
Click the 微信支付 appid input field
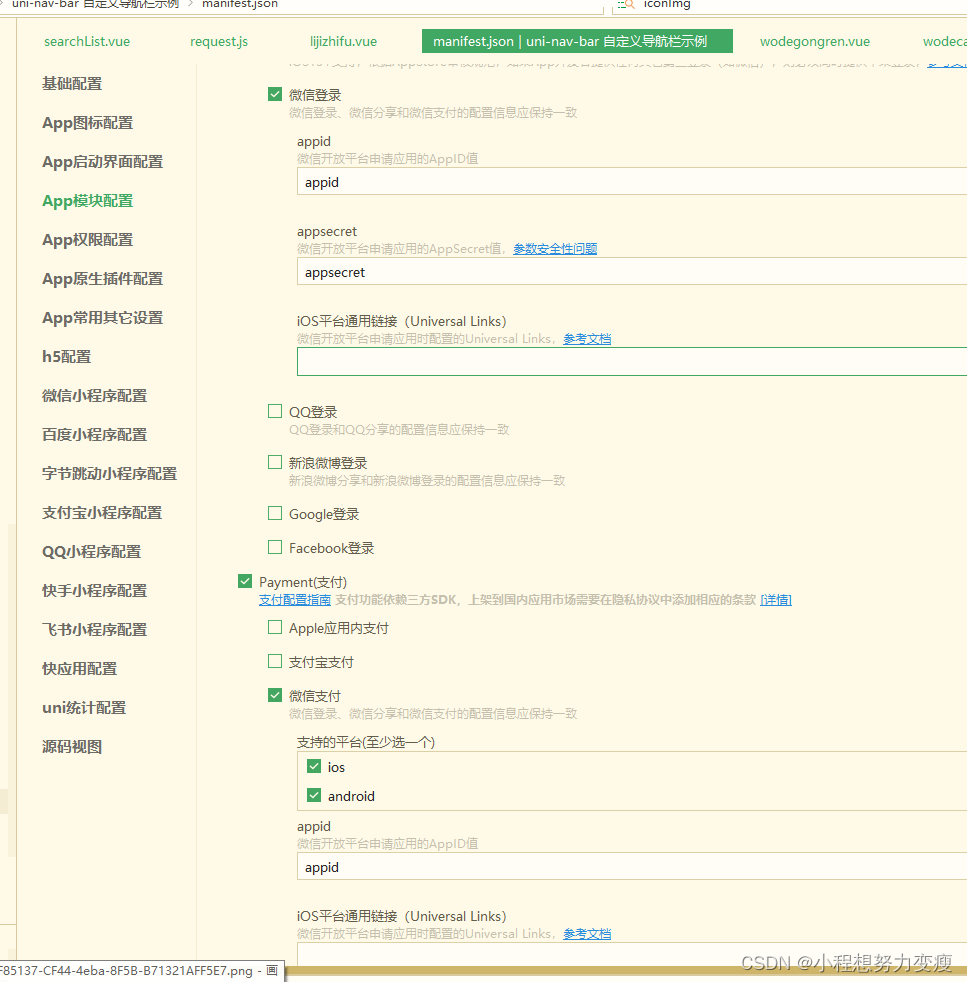[x=632, y=866]
